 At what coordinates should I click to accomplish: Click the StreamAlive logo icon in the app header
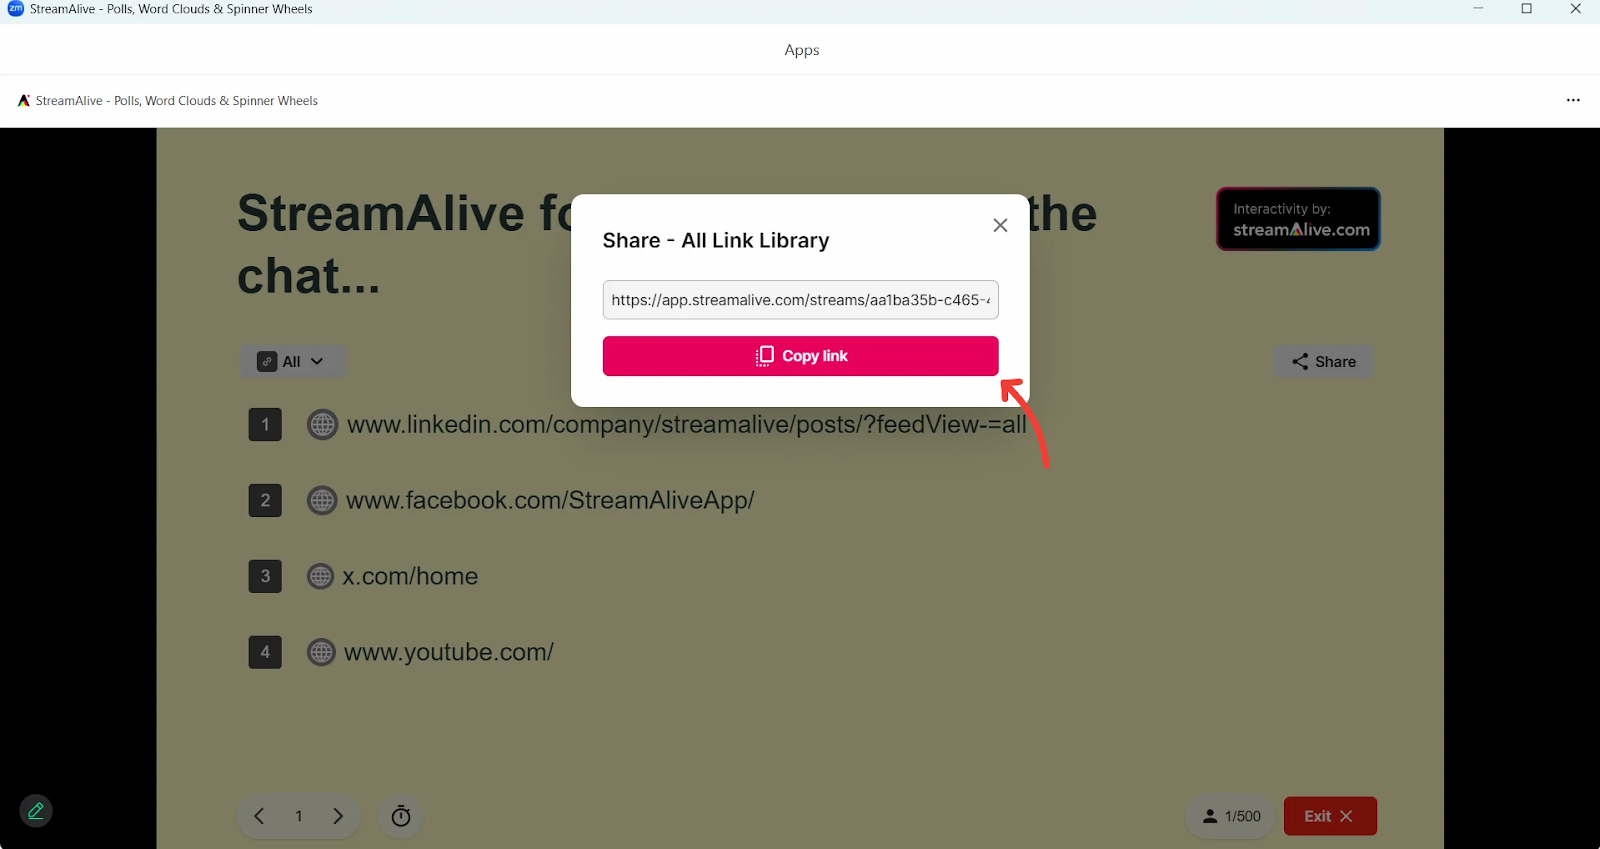tap(24, 101)
